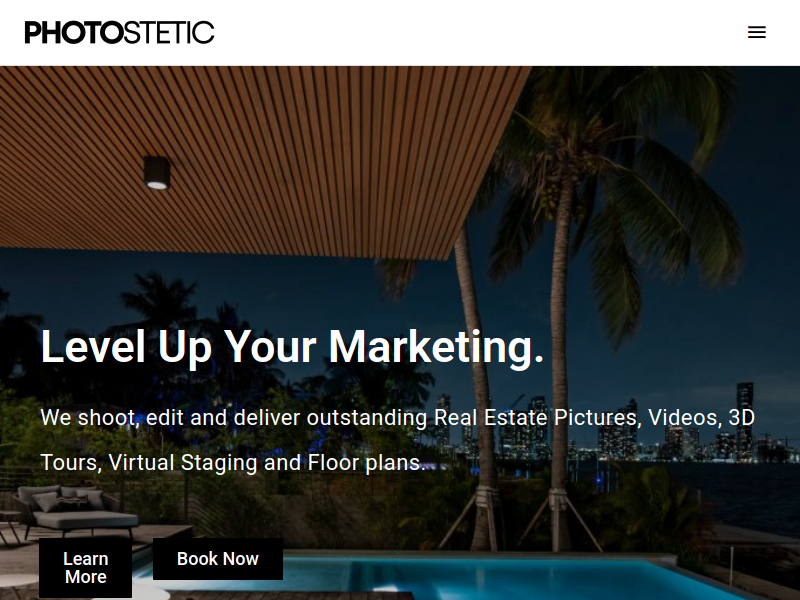The image size is (800, 600).
Task: Click the 3D text in tagline
Action: click(741, 417)
